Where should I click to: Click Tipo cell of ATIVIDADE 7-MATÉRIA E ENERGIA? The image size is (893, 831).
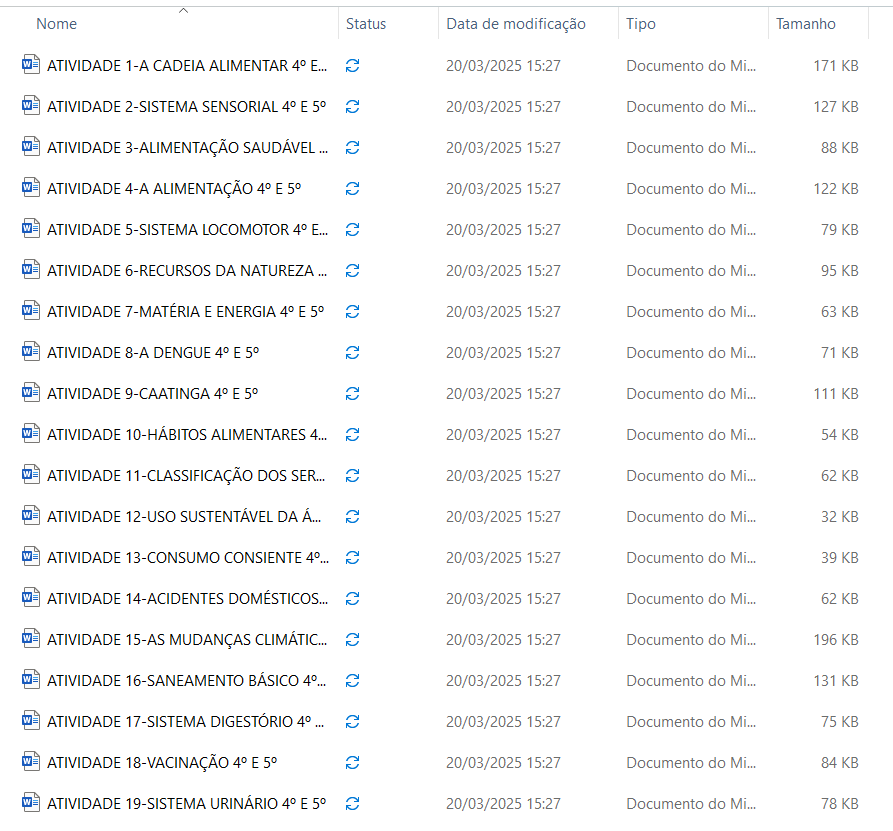pos(691,312)
